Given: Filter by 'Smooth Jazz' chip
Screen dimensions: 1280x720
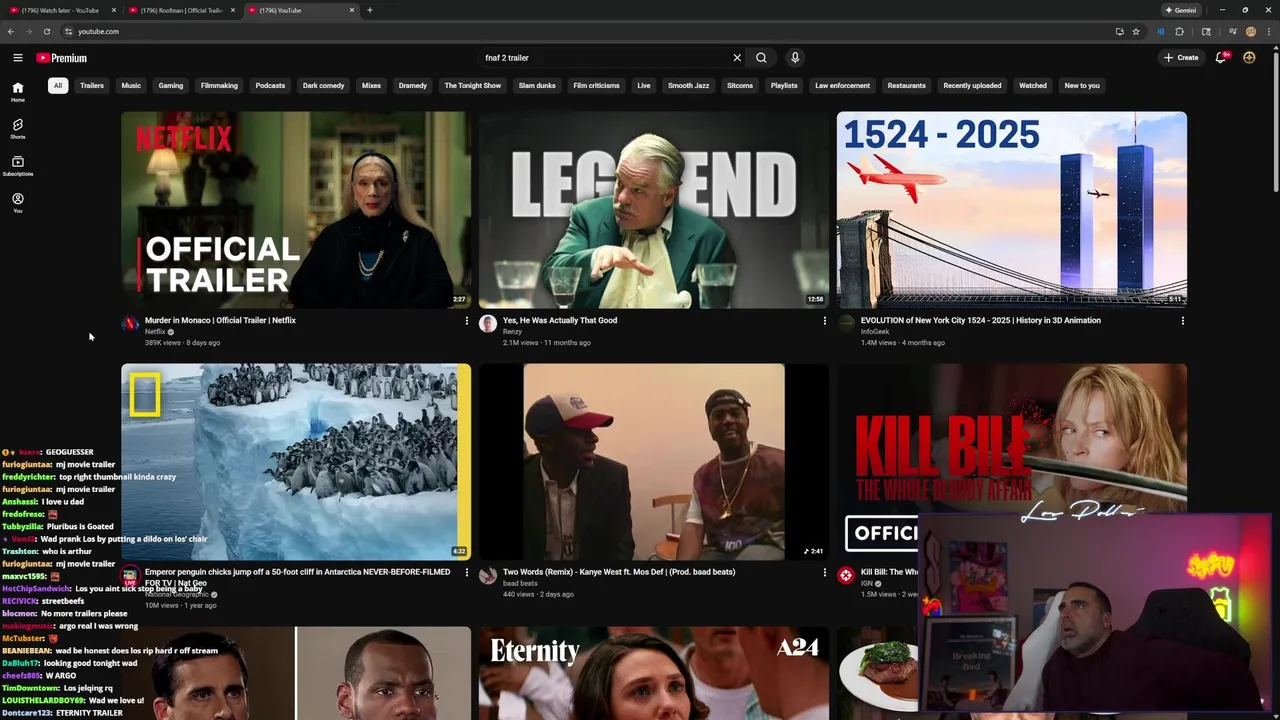Looking at the screenshot, I should (689, 86).
